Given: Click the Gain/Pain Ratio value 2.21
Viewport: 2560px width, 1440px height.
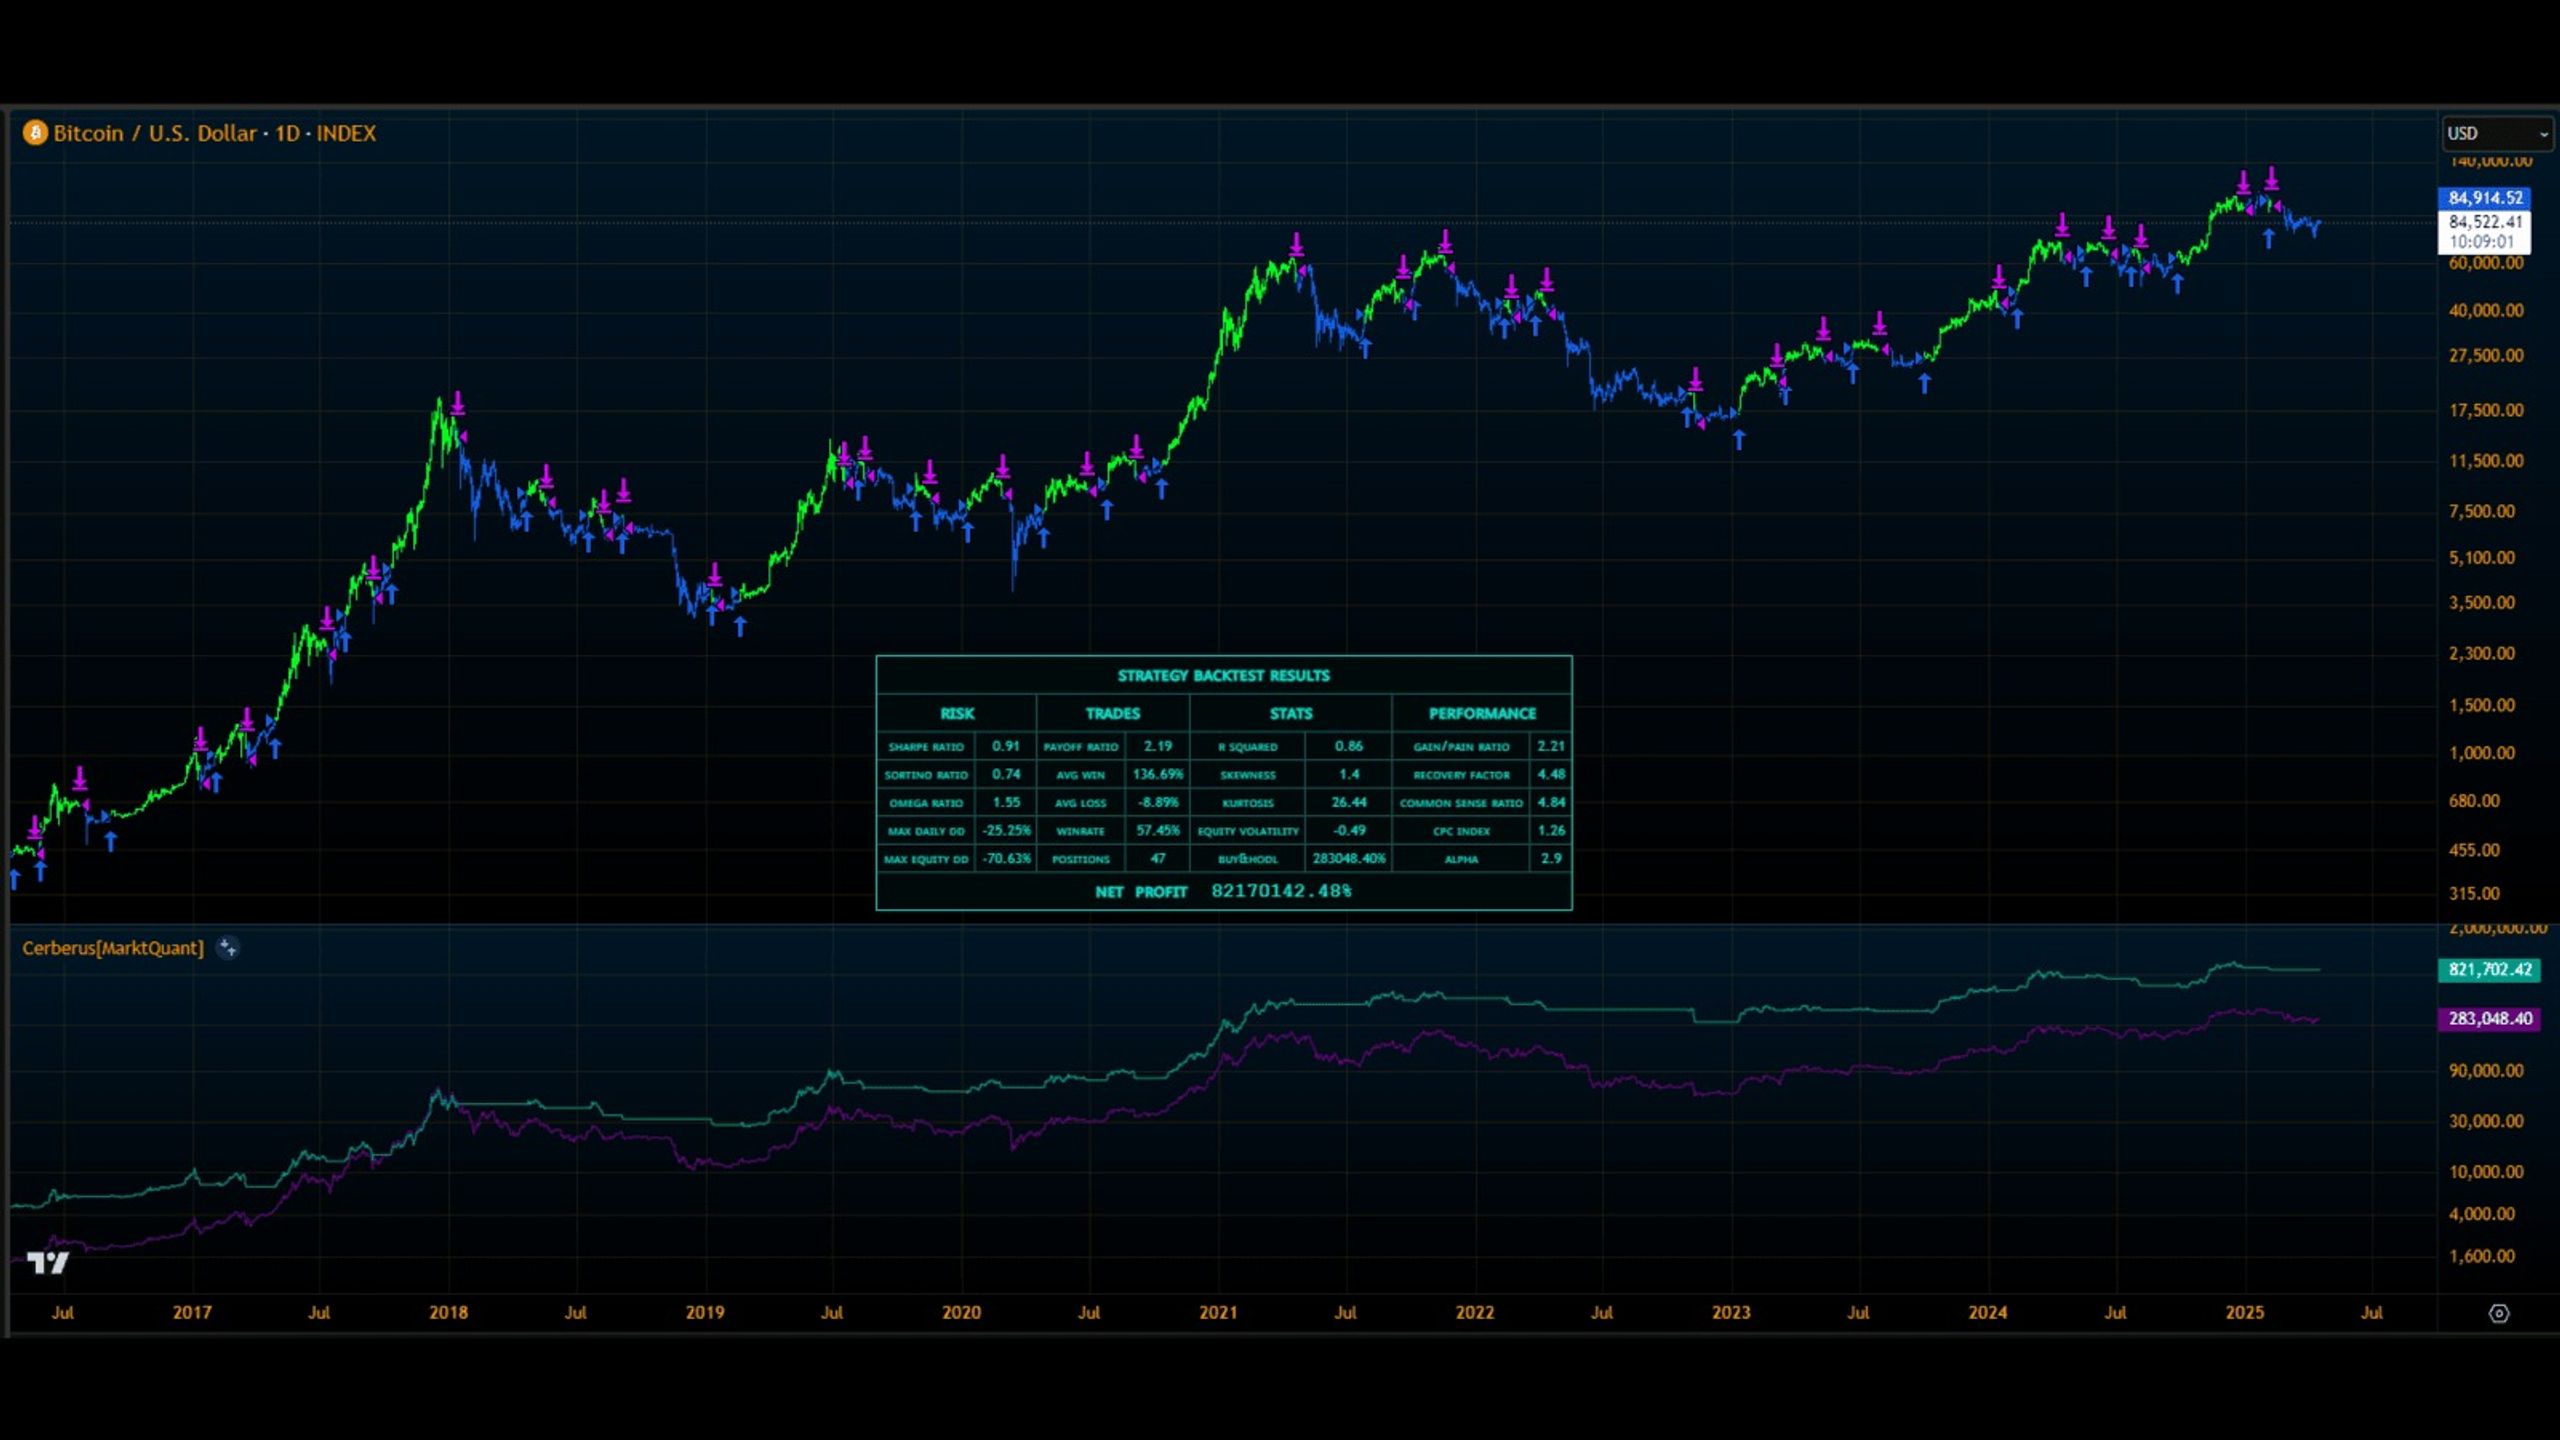Looking at the screenshot, I should (x=1550, y=746).
